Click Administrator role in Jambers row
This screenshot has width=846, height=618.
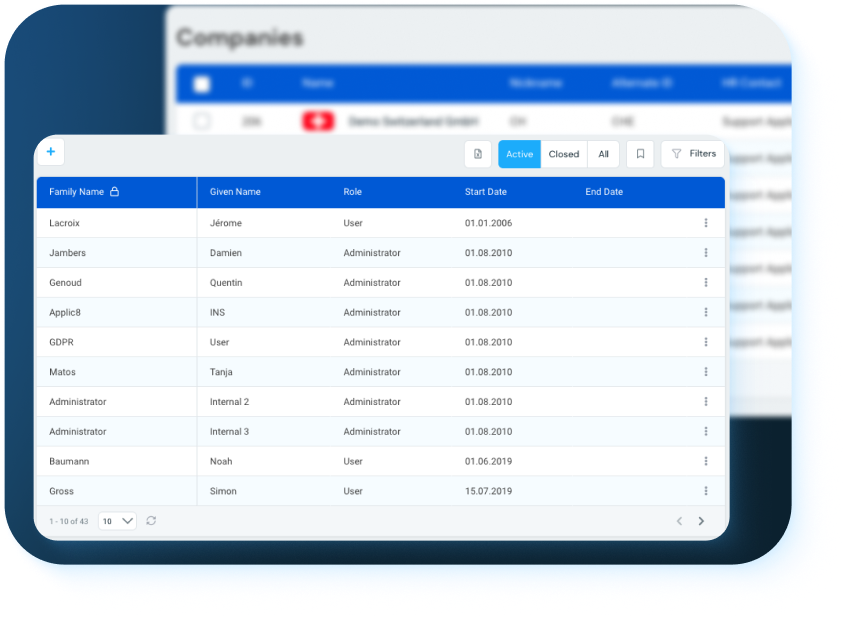[x=372, y=253]
